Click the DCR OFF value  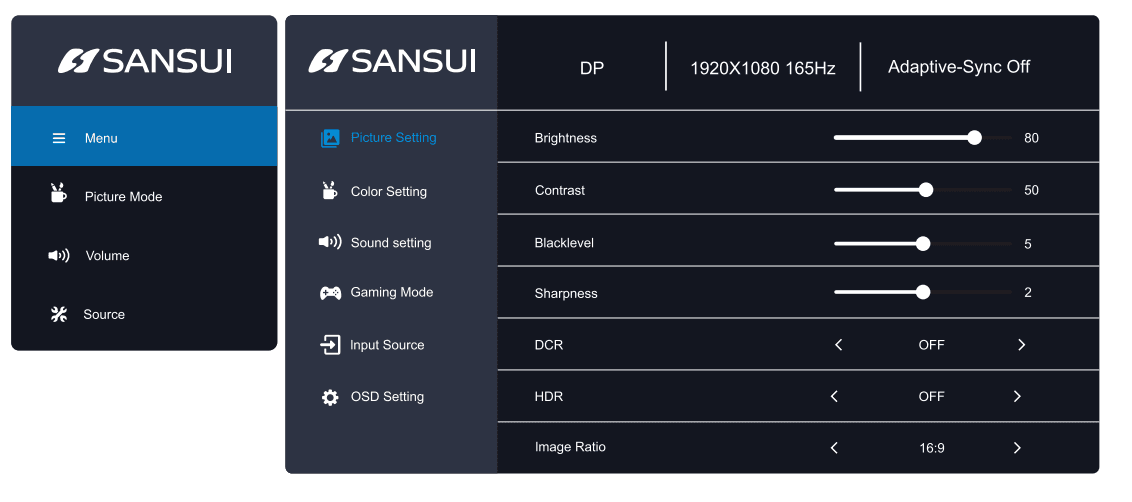point(931,345)
